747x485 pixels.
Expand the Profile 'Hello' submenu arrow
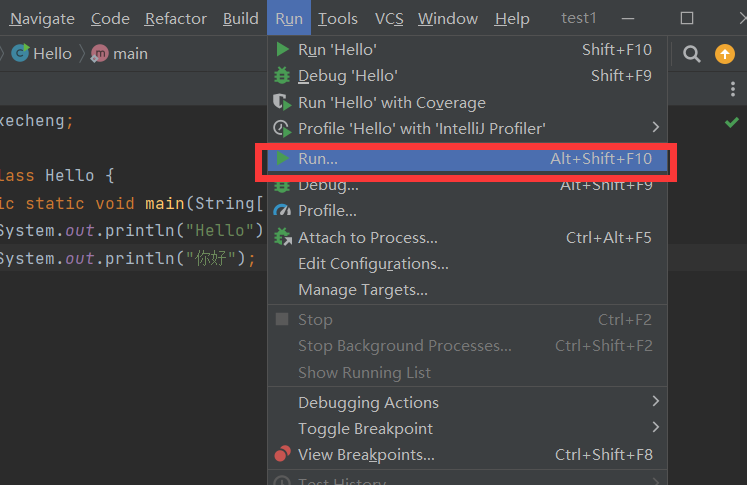[x=655, y=127]
